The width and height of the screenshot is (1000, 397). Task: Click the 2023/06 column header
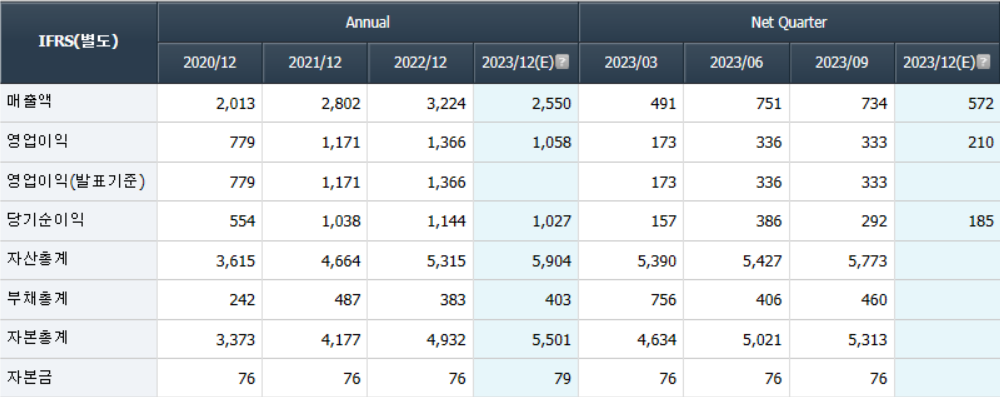click(x=737, y=63)
